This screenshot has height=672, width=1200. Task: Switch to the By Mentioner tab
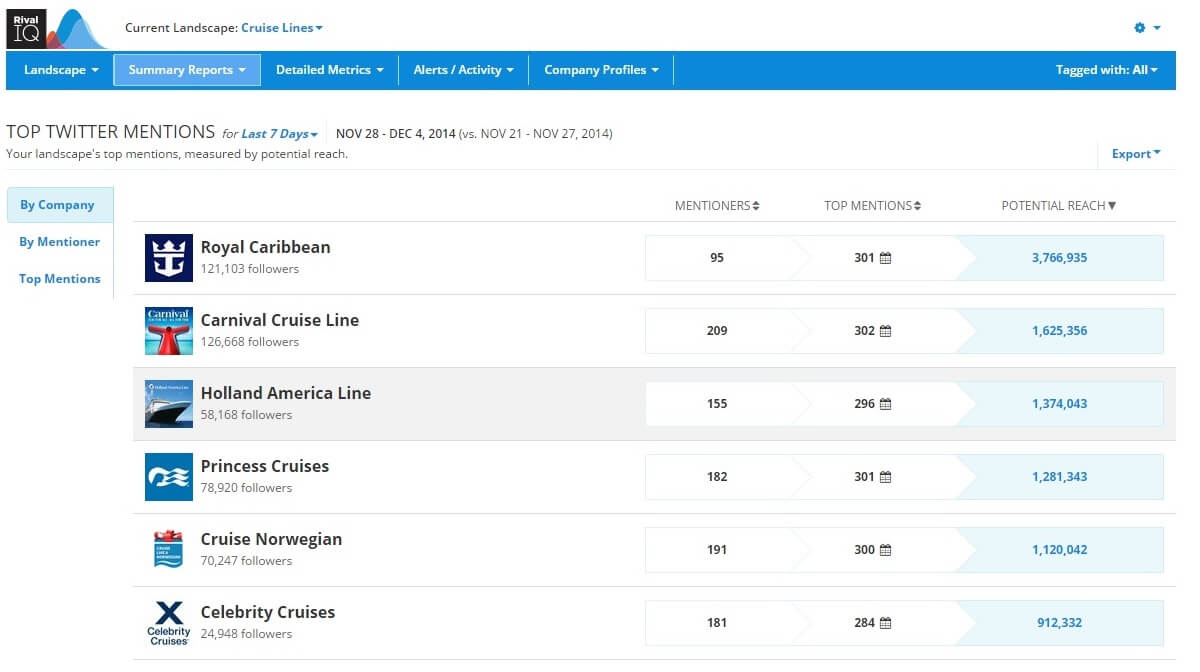coord(60,242)
